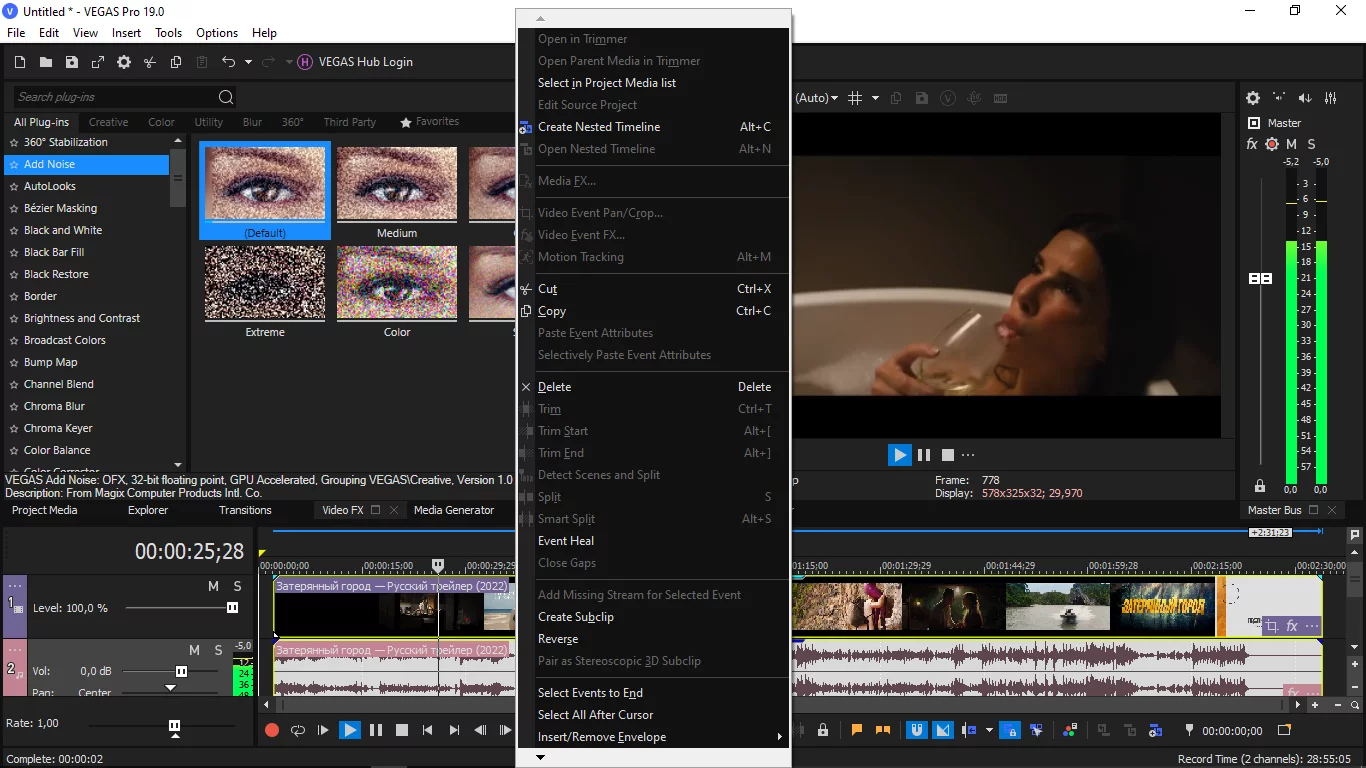Open the Media Generator tab
This screenshot has height=768, width=1366.
click(x=454, y=510)
